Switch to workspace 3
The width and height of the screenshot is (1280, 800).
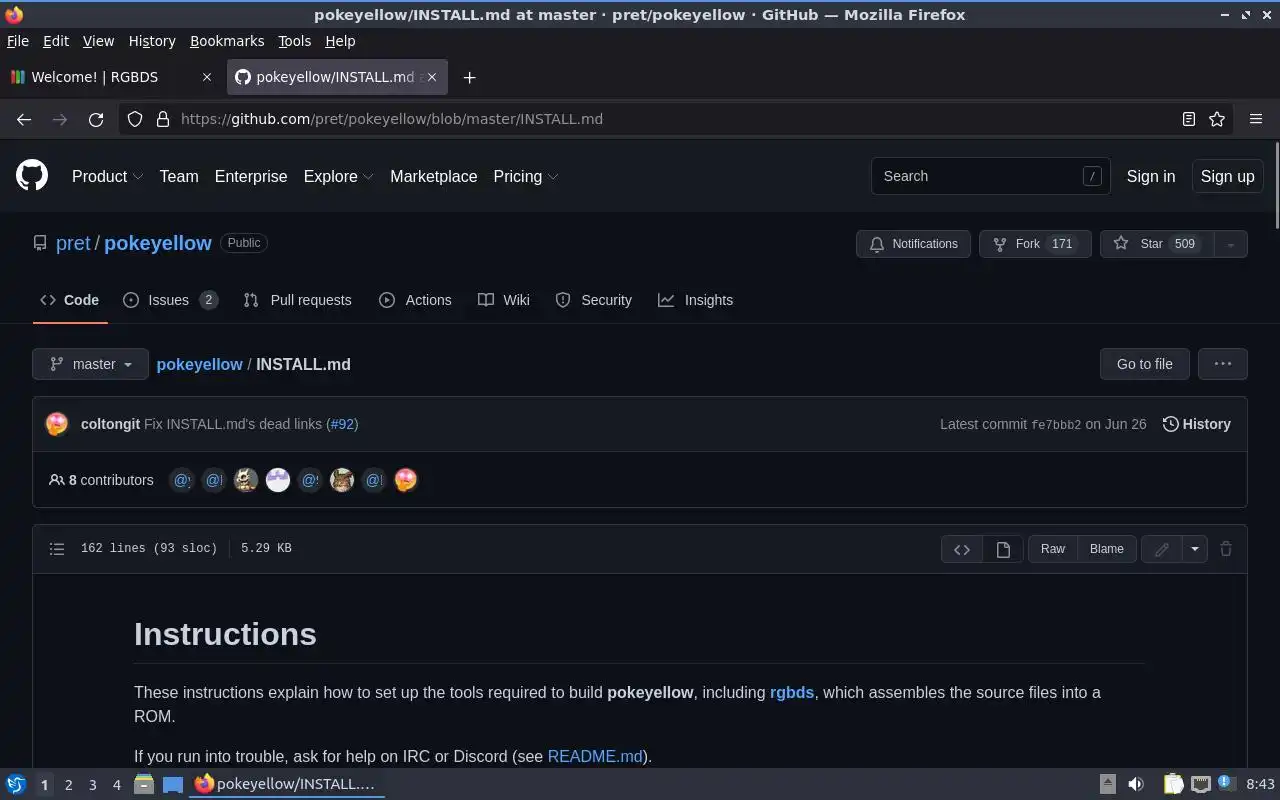92,785
